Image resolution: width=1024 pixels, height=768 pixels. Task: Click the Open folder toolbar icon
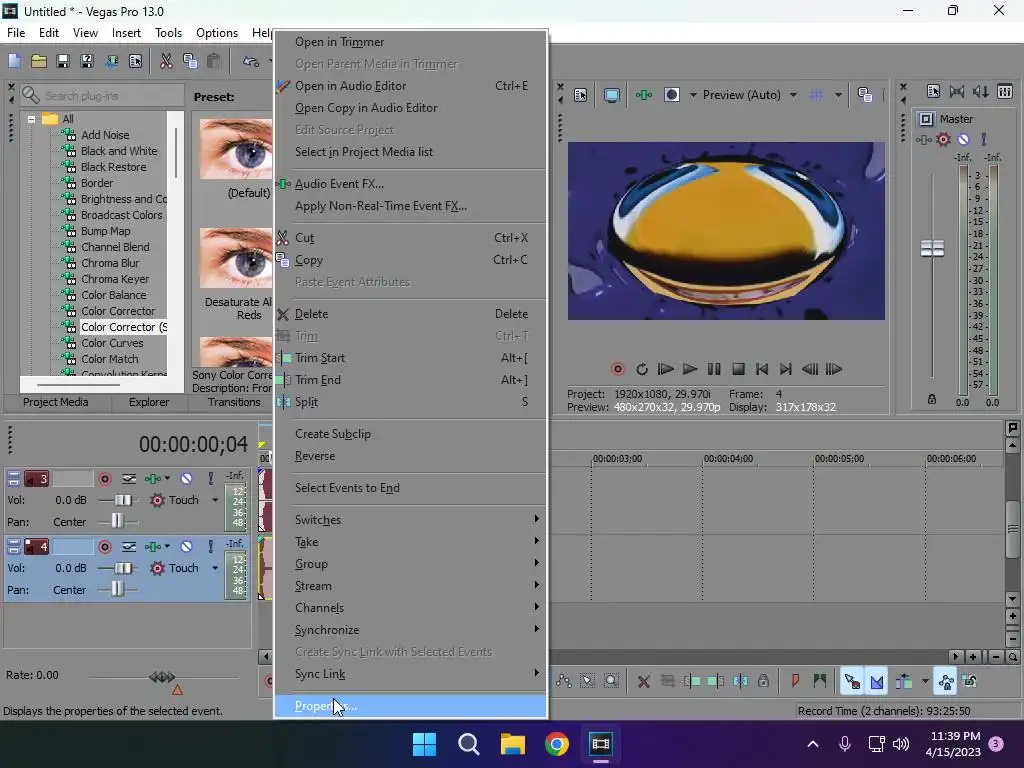coord(39,61)
